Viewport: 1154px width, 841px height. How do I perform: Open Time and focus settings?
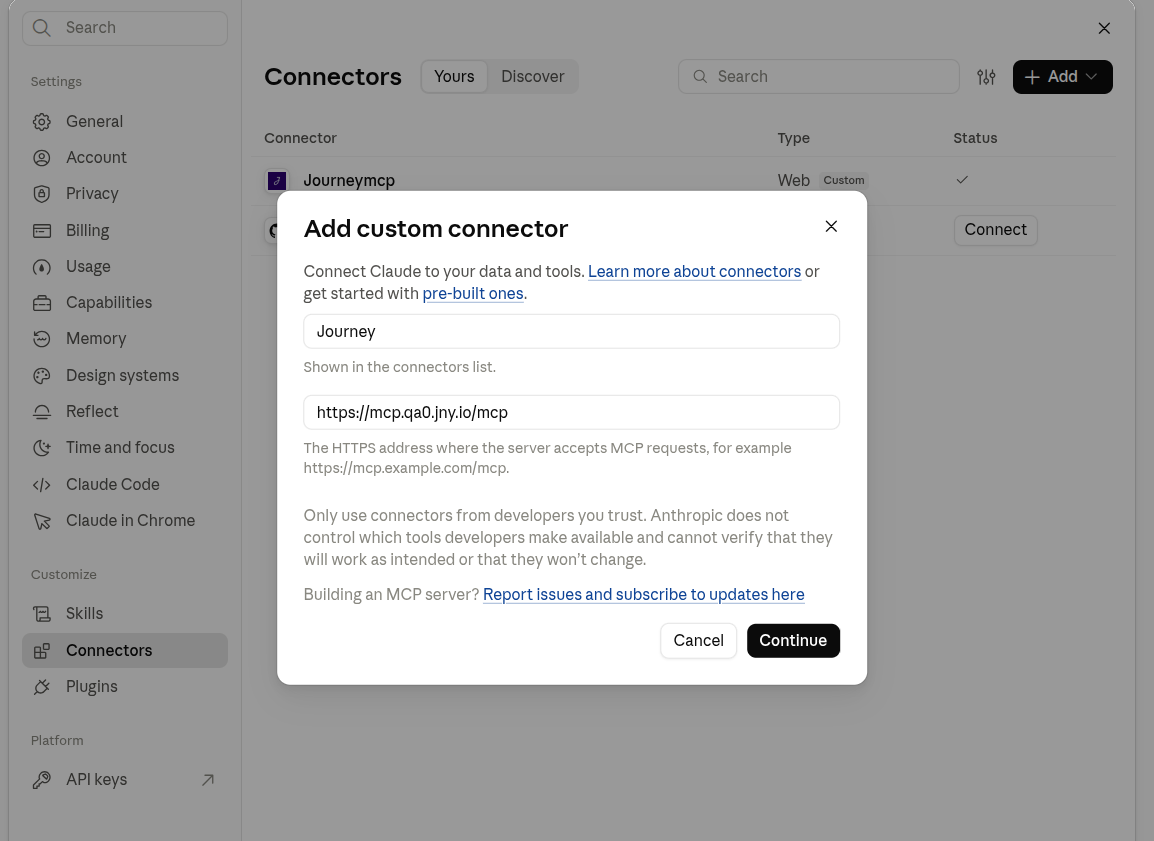click(x=124, y=447)
